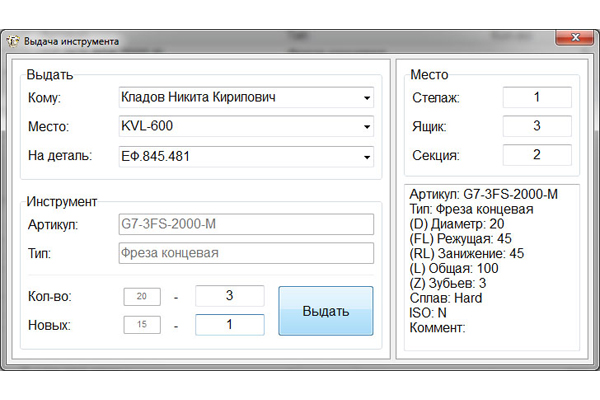Click the line (D) Диаметр: 20

tap(457, 224)
